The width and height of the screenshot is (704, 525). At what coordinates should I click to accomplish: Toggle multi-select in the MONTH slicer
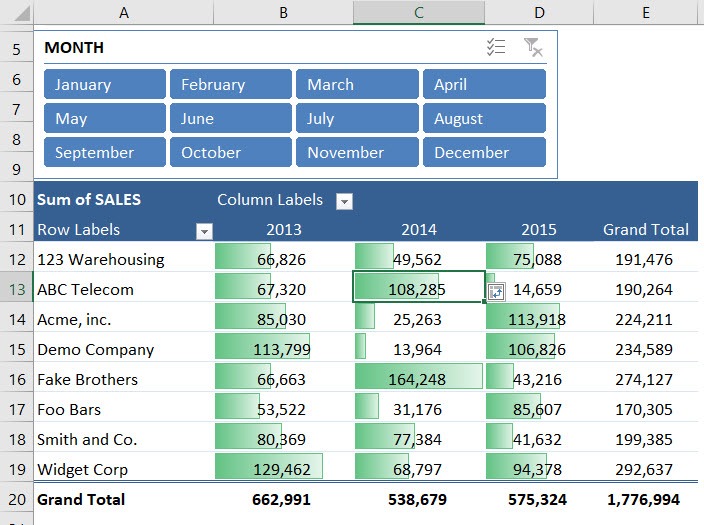(496, 47)
